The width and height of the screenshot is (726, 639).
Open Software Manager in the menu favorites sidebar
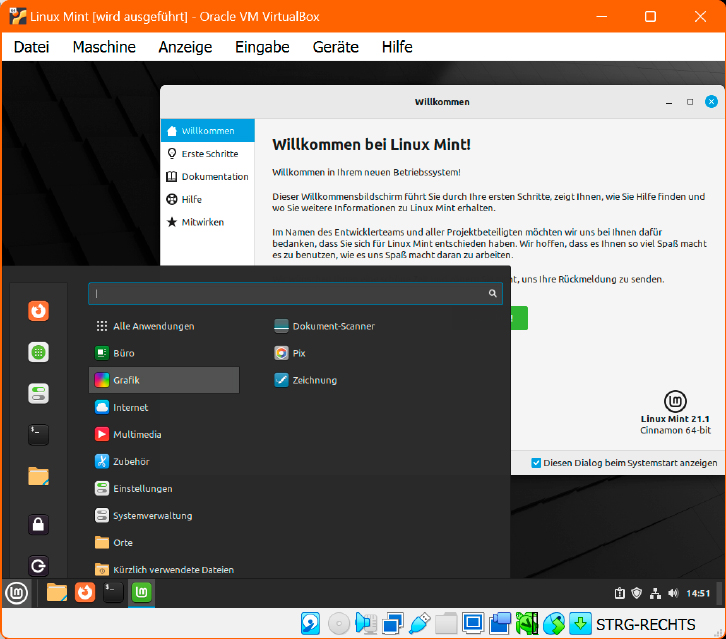click(38, 352)
